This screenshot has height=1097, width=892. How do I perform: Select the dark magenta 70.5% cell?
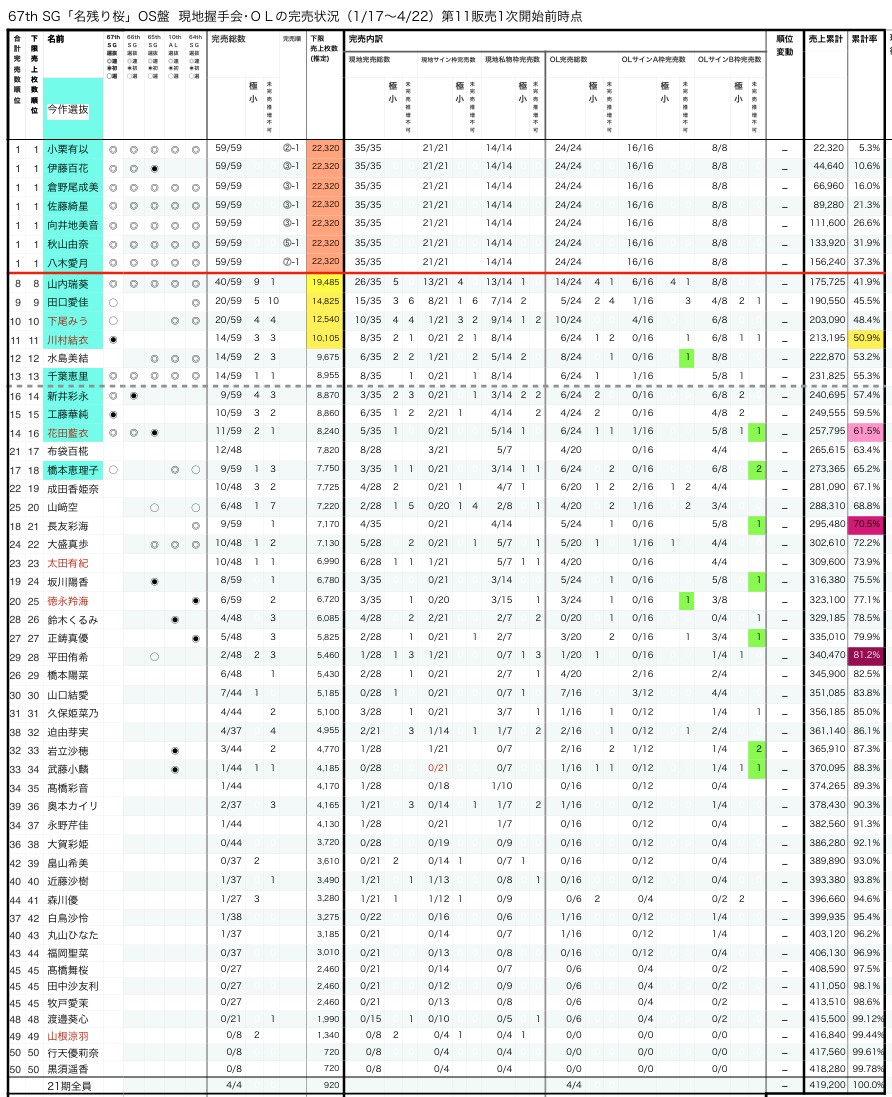point(867,525)
